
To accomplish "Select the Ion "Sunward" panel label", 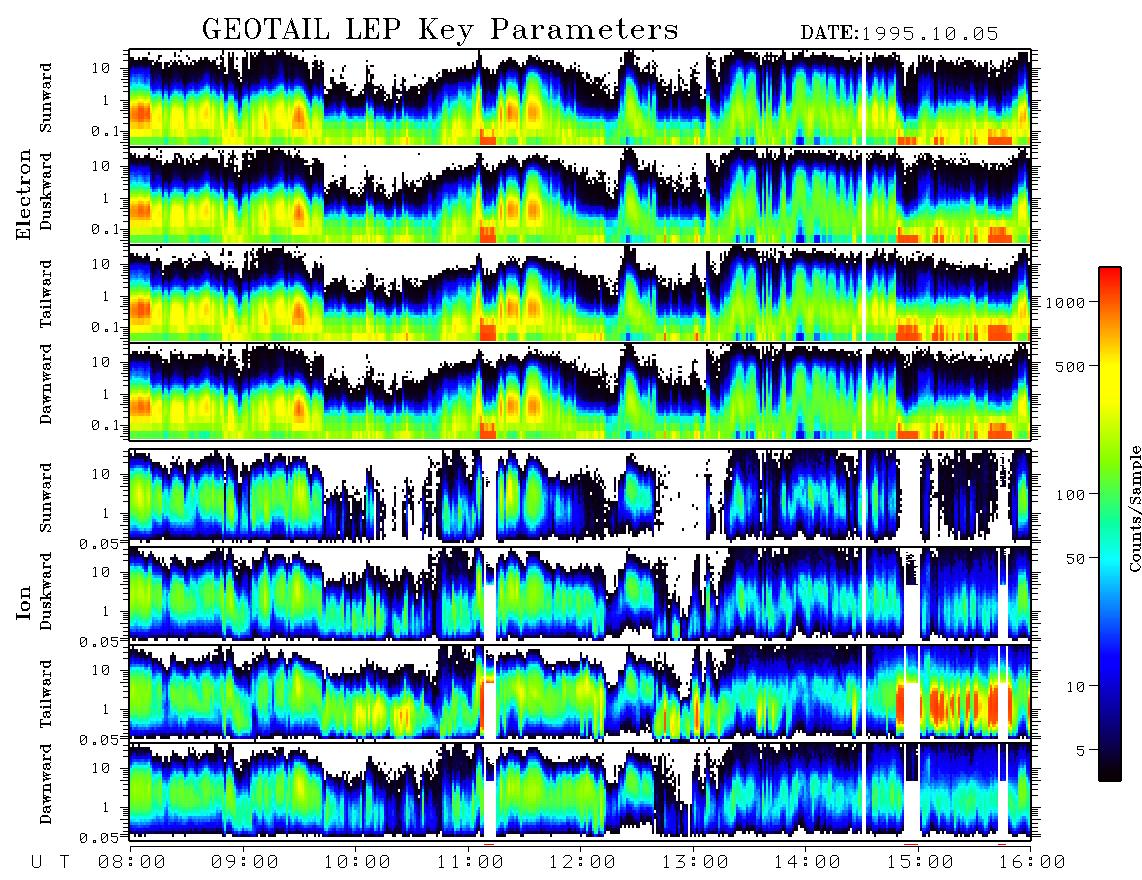I will pyautogui.click(x=46, y=497).
